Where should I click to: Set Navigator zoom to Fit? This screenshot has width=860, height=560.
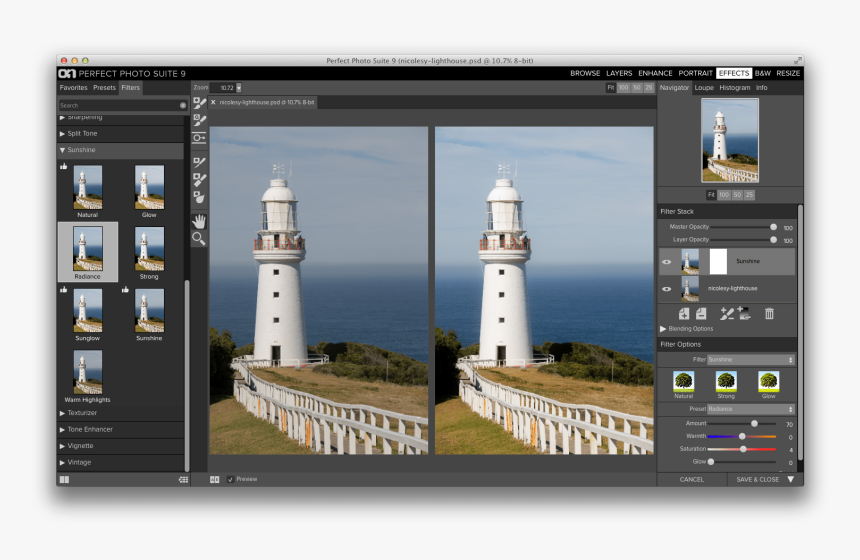[711, 195]
